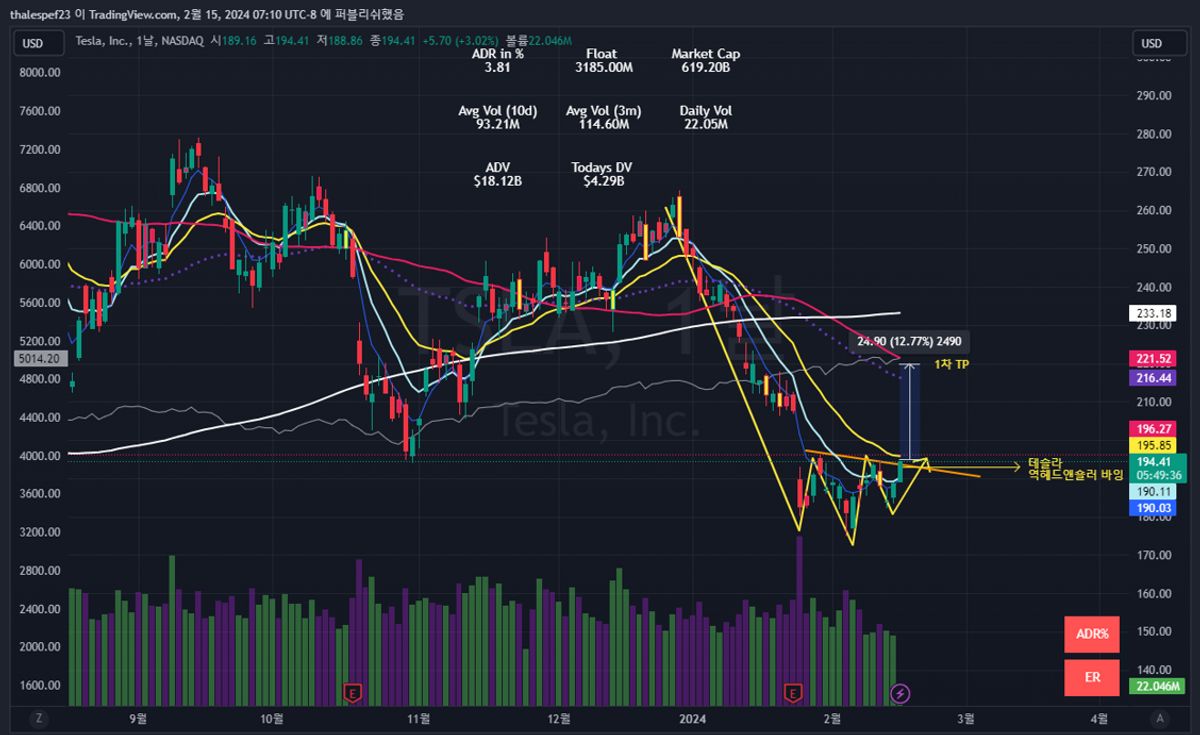Toggle the red ER button
The image size is (1200, 735).
point(1092,677)
